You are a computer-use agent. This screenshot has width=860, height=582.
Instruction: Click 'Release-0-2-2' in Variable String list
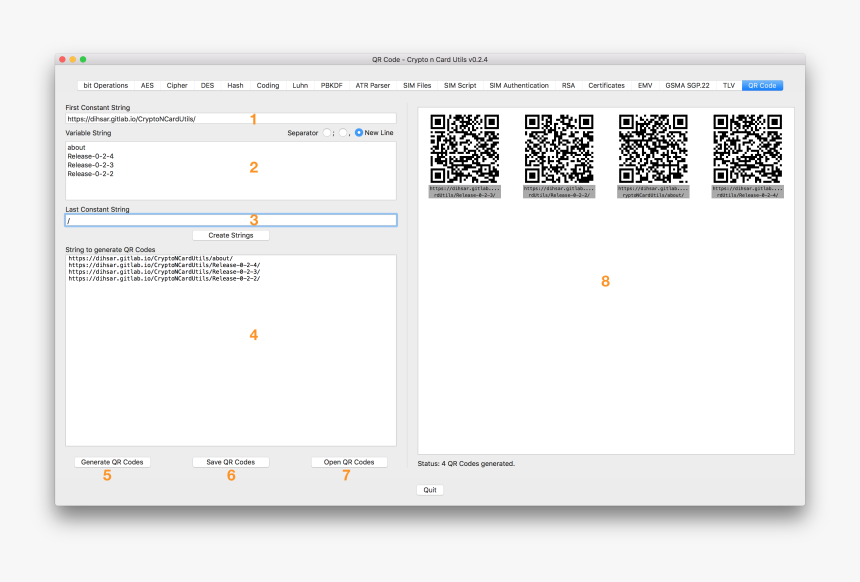point(90,174)
